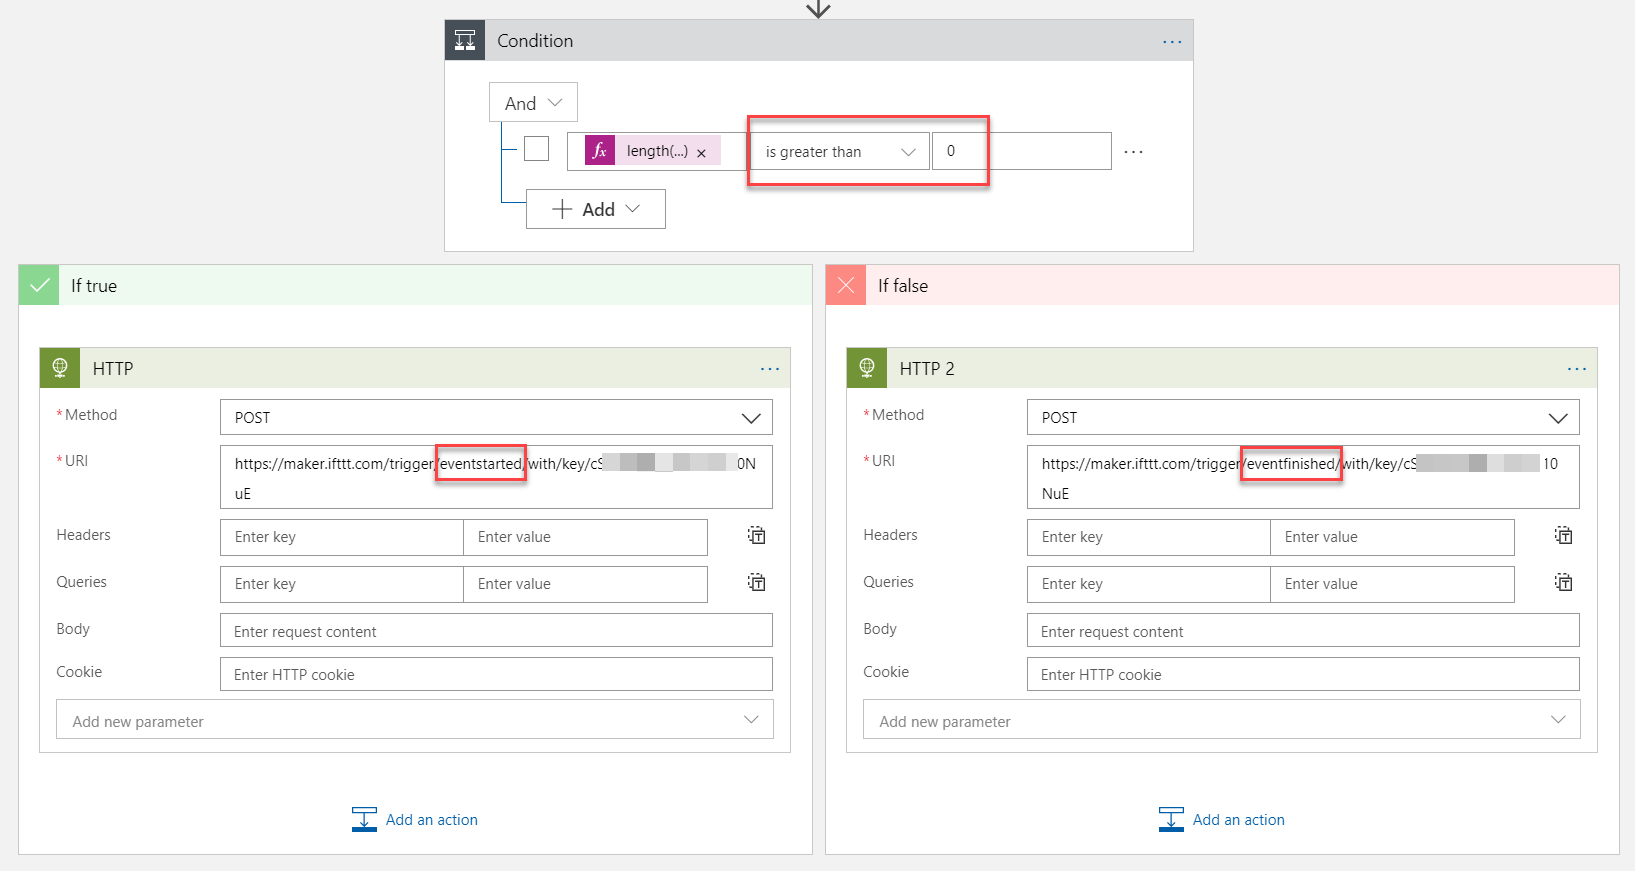The width and height of the screenshot is (1635, 871).
Task: Select the If false branch header
Action: coord(1222,286)
